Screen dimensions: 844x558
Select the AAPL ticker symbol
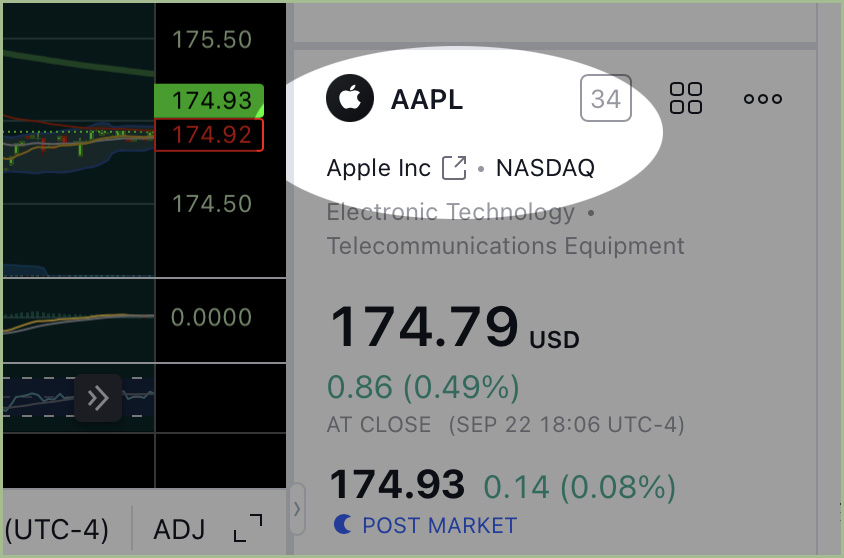tap(427, 100)
